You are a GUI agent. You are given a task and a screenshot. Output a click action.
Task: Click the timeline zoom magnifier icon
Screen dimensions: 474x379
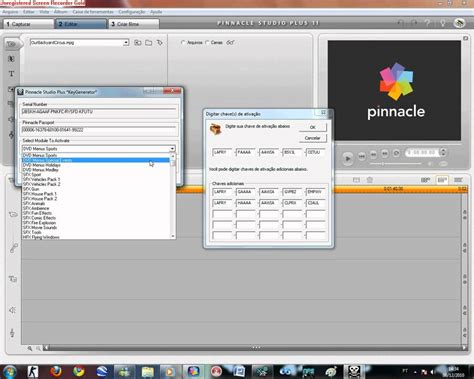pos(30,348)
